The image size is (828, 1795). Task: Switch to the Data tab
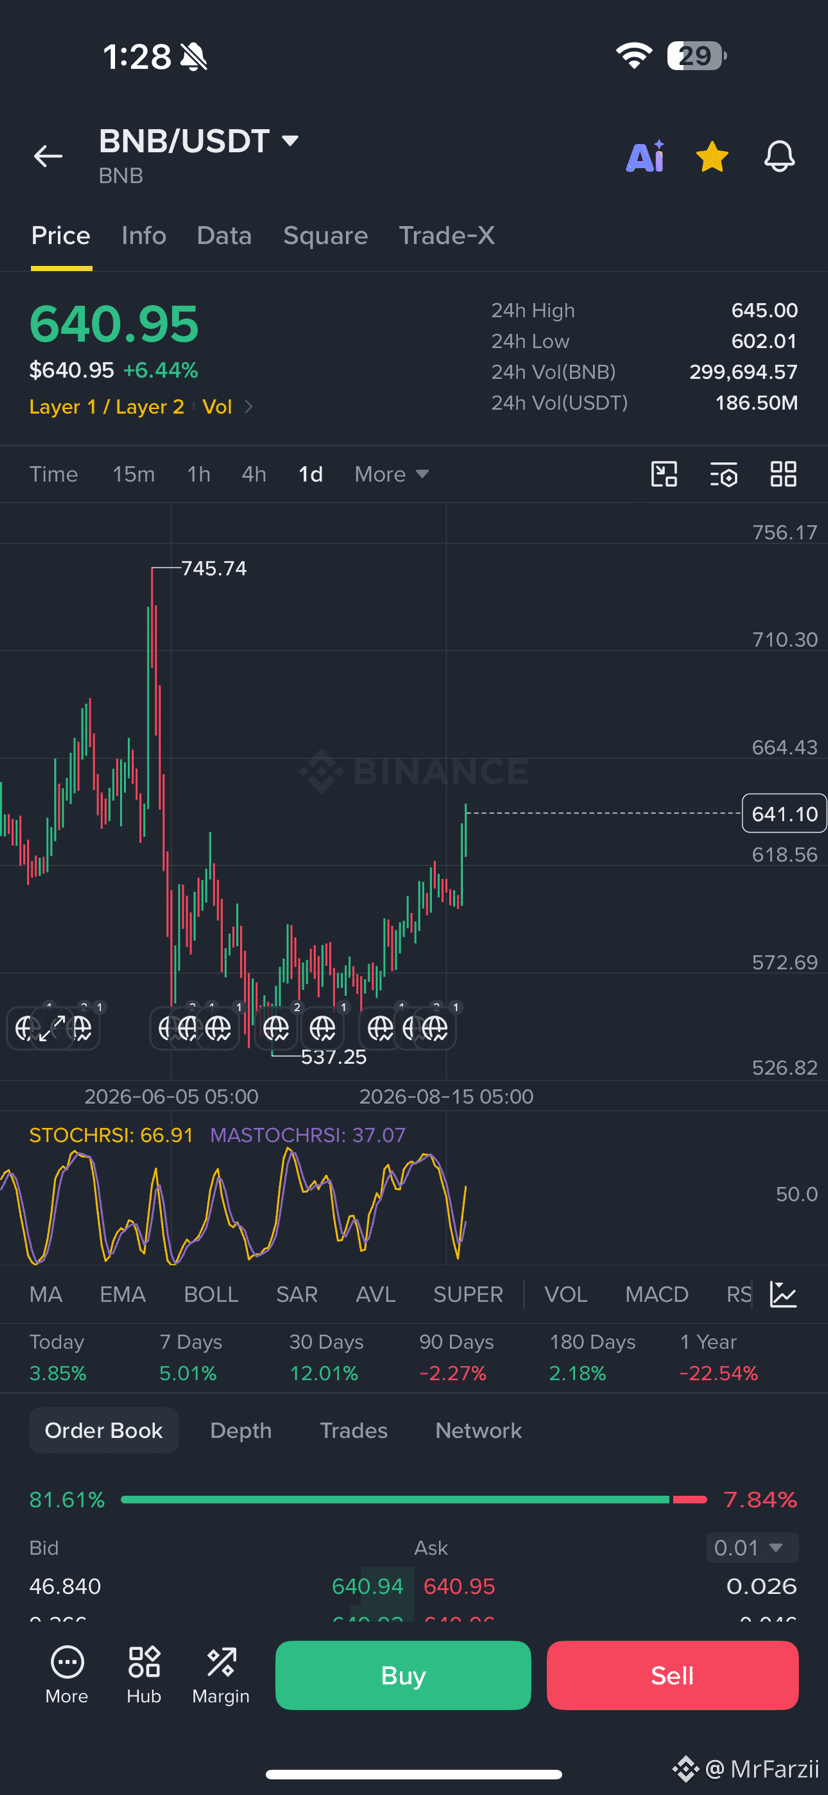(224, 236)
